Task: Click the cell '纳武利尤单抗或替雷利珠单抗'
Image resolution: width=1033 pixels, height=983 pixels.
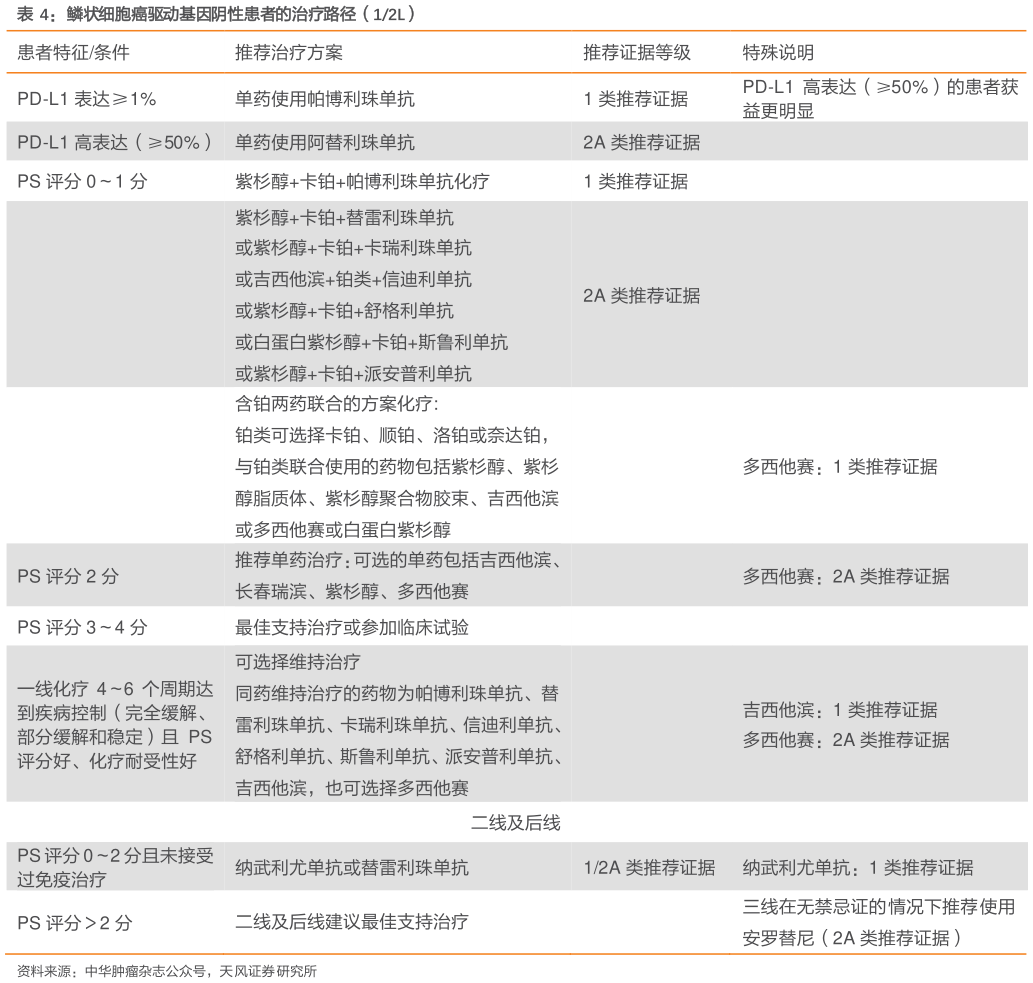Action: [x=352, y=868]
